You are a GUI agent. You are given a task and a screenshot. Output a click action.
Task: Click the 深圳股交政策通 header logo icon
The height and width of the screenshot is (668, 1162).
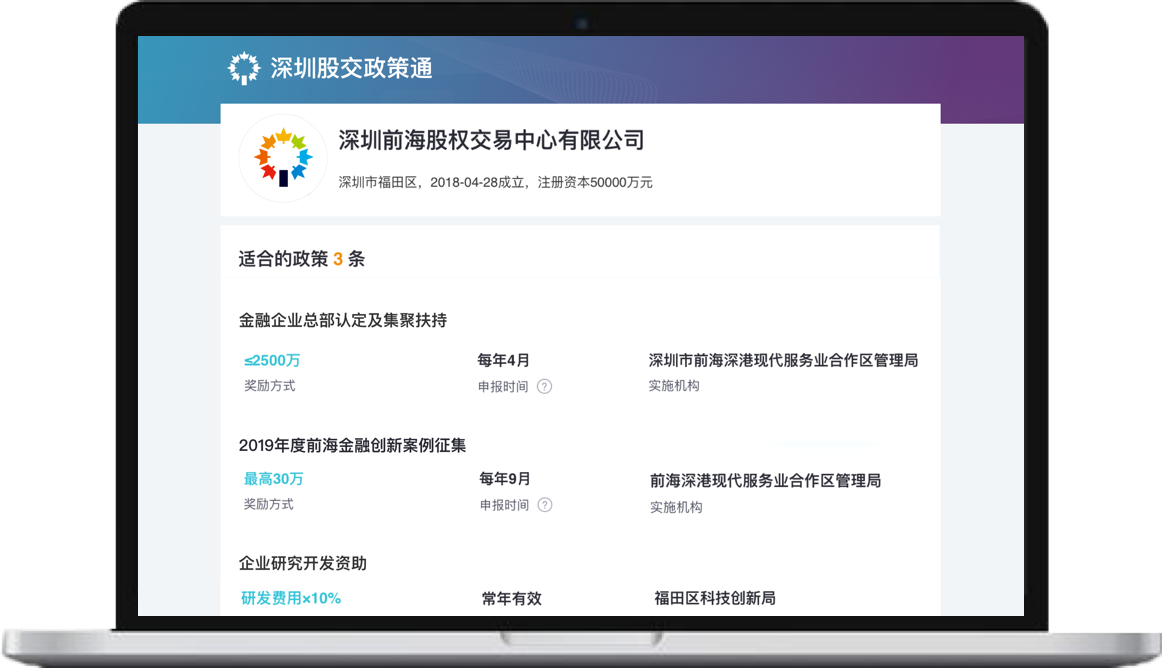[244, 68]
